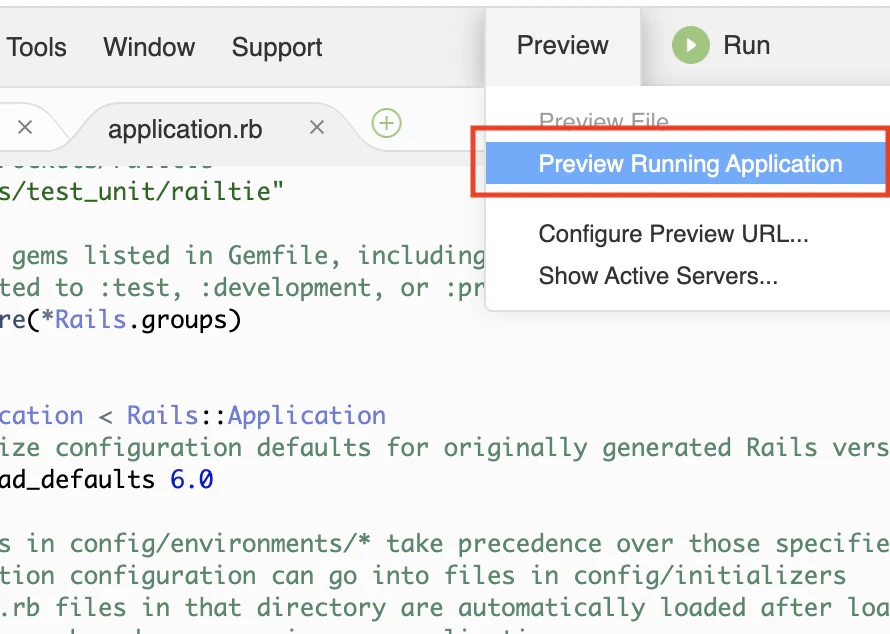Viewport: 890px width, 634px height.
Task: Close the application.rb tab
Action: [317, 127]
